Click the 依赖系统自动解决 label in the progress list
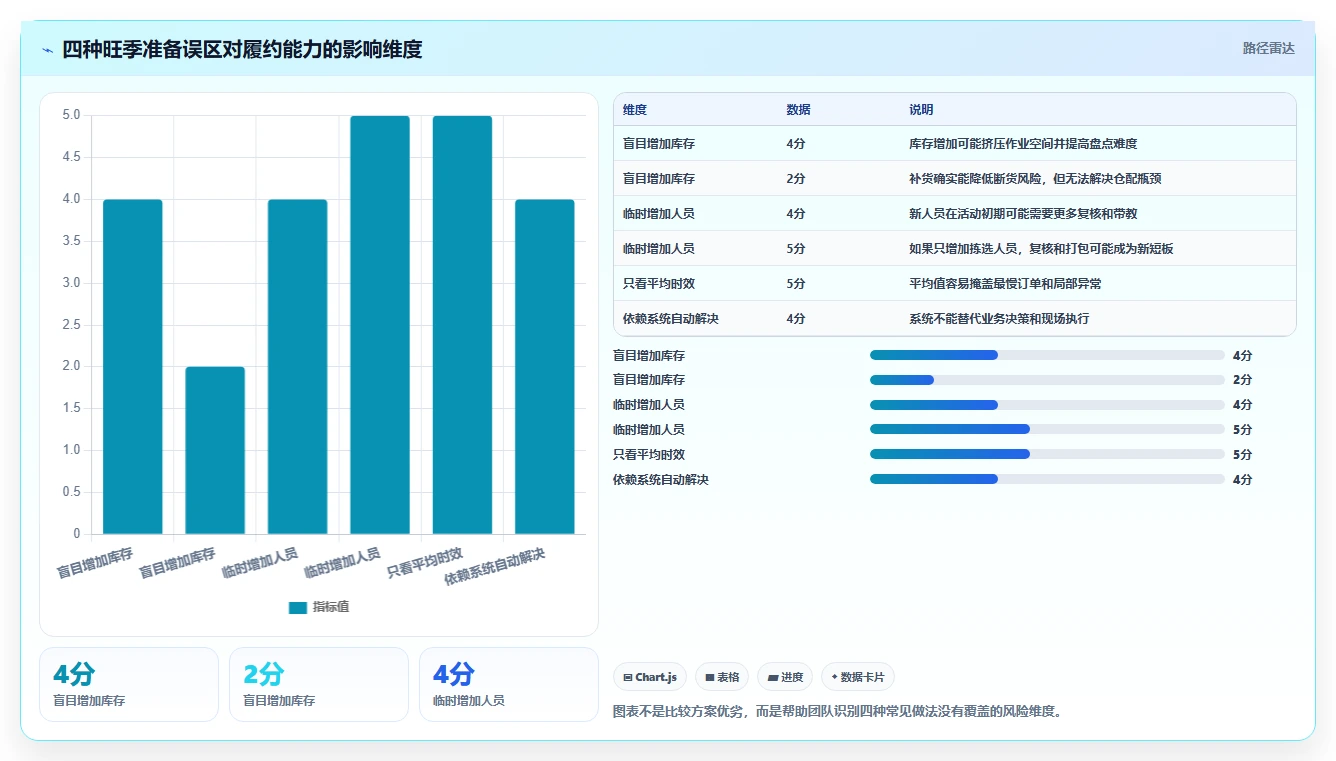Image resolution: width=1336 pixels, height=761 pixels. (661, 480)
